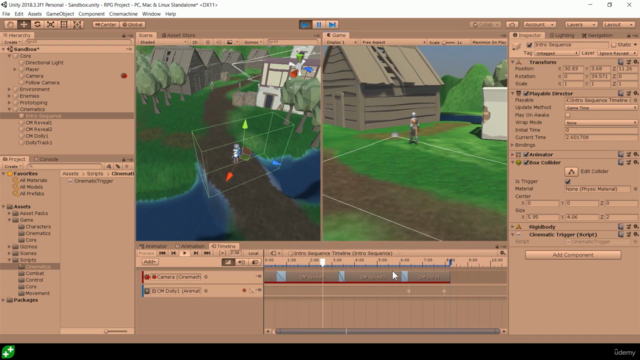
Task: Go to next frame in Timeline
Action: tap(196, 253)
